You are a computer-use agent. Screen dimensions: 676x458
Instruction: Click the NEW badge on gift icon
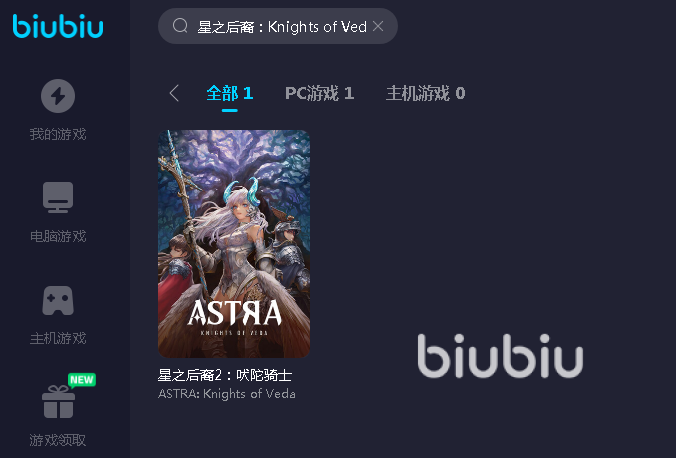[82, 380]
